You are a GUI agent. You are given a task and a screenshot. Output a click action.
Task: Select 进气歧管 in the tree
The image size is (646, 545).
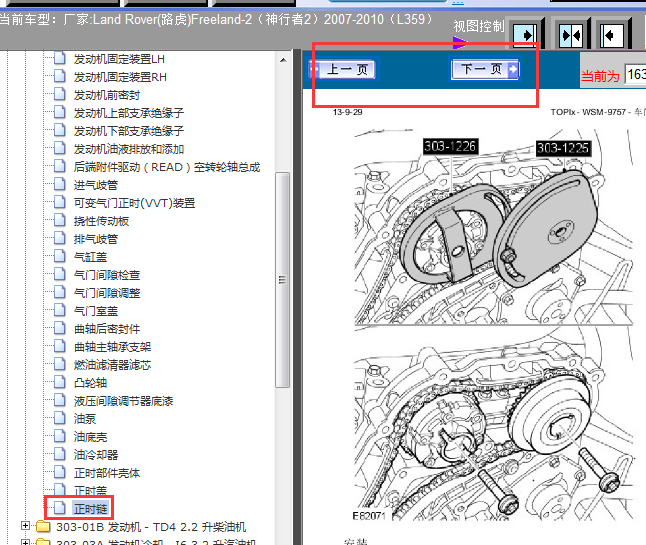(x=96, y=185)
